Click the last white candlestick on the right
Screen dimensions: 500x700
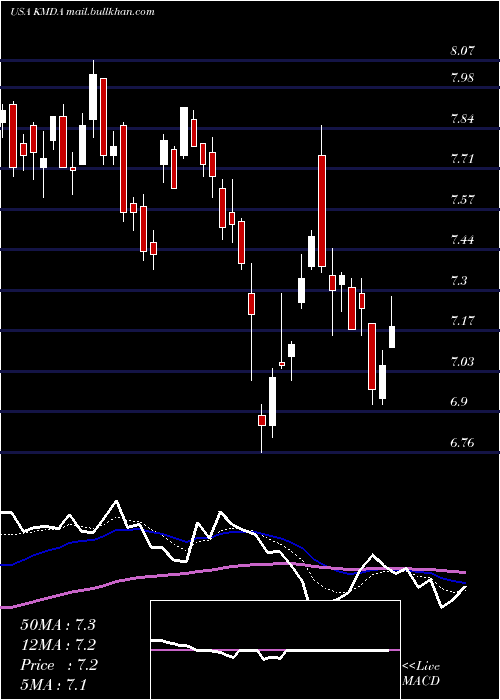coord(392,337)
